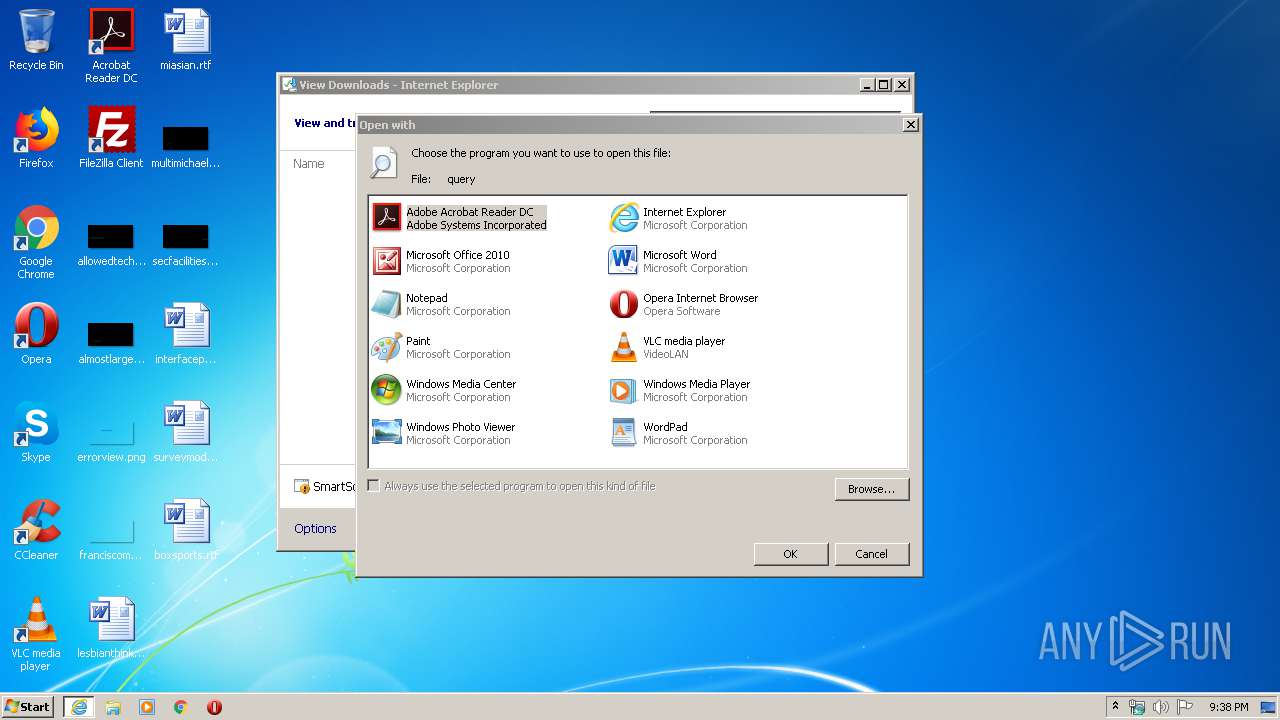Viewport: 1280px width, 720px height.
Task: Click the volume speaker tray icon
Action: click(x=1161, y=707)
